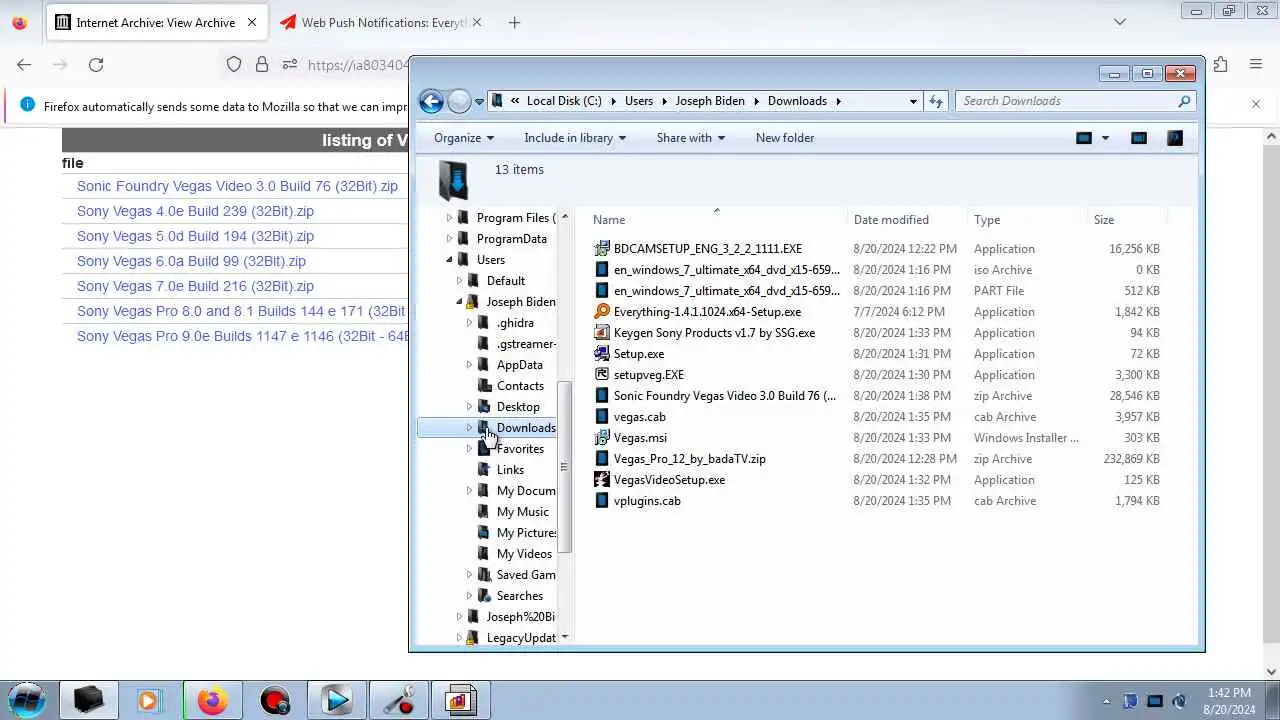
Task: Open the Firefox hamburger menu
Action: [x=1256, y=64]
